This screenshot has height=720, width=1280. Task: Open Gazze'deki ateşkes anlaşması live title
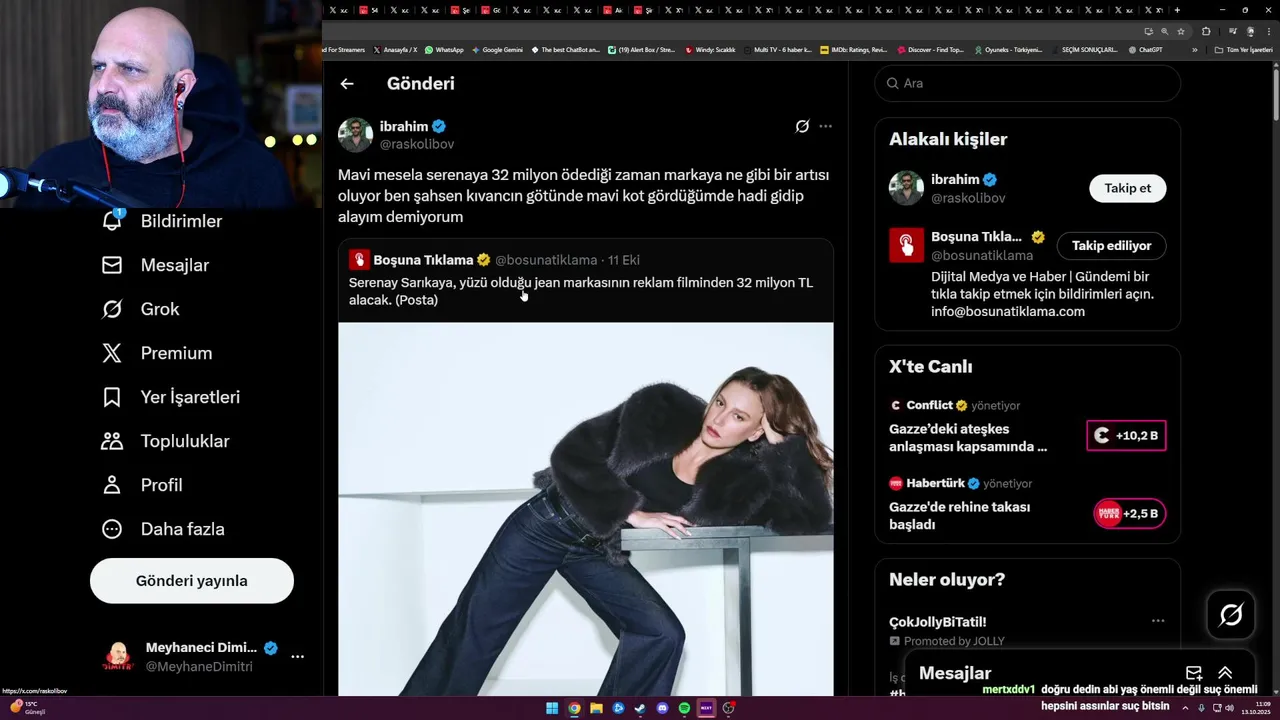(968, 438)
